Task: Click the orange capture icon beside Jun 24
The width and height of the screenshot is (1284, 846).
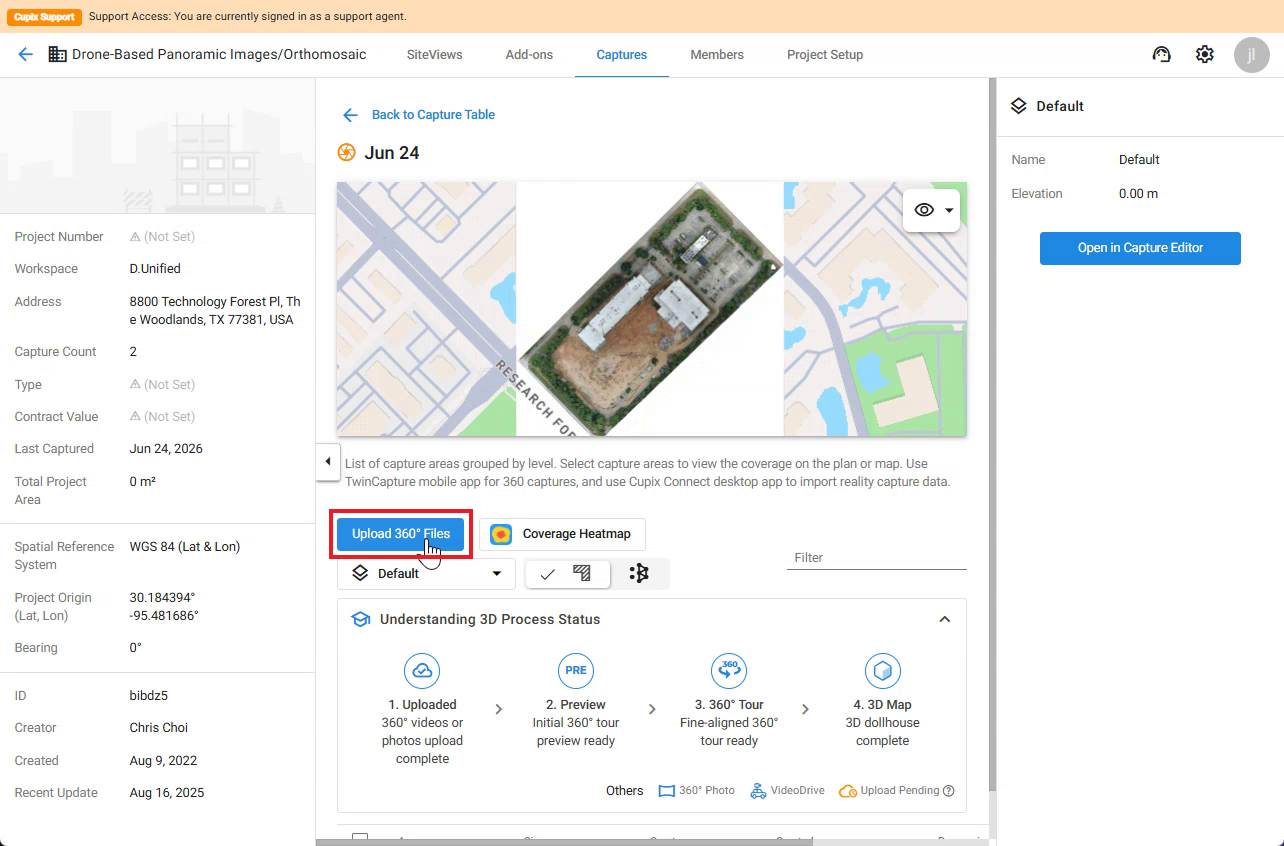Action: coord(346,152)
